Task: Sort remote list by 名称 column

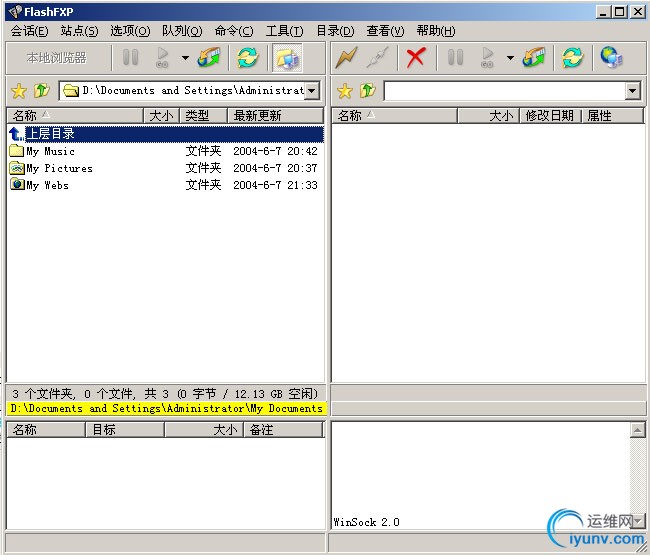Action: click(395, 115)
